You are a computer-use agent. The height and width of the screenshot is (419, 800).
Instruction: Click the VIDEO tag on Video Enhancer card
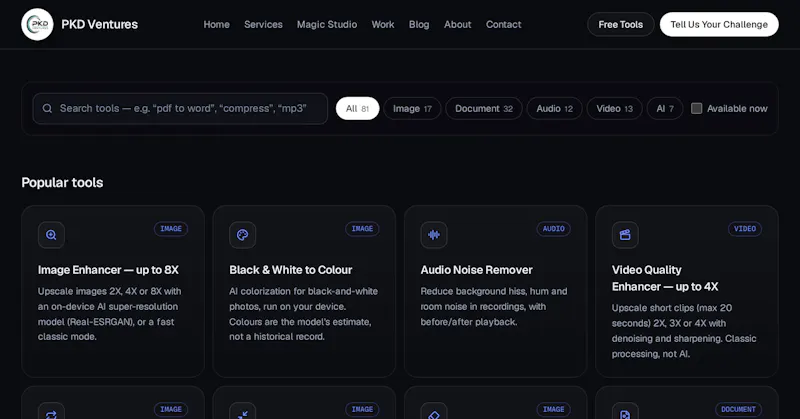745,229
